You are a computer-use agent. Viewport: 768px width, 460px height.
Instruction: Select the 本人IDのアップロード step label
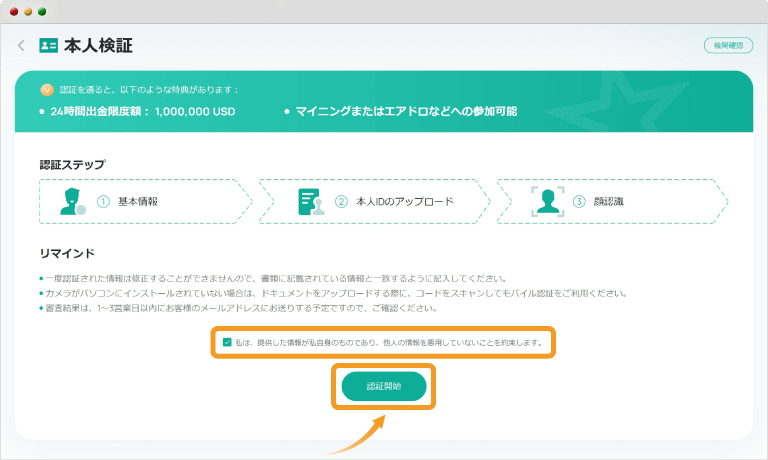click(x=404, y=201)
